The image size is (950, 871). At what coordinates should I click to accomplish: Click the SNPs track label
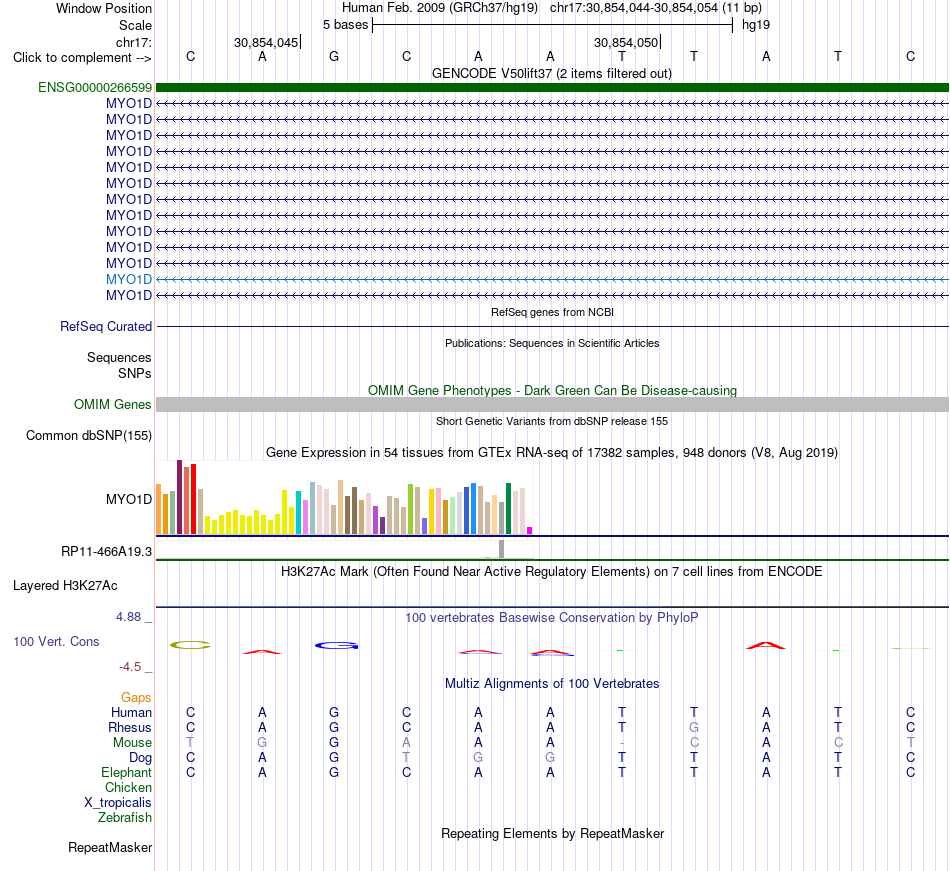(135, 374)
